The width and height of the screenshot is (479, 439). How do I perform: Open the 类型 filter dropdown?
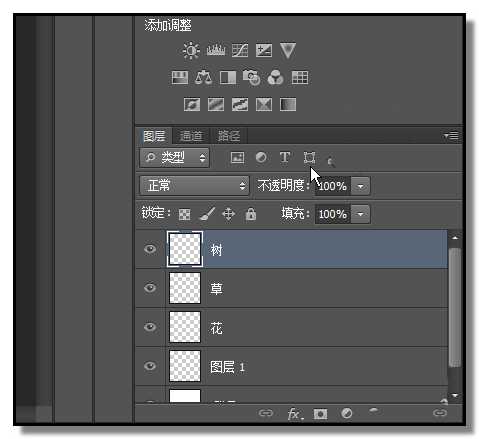174,157
